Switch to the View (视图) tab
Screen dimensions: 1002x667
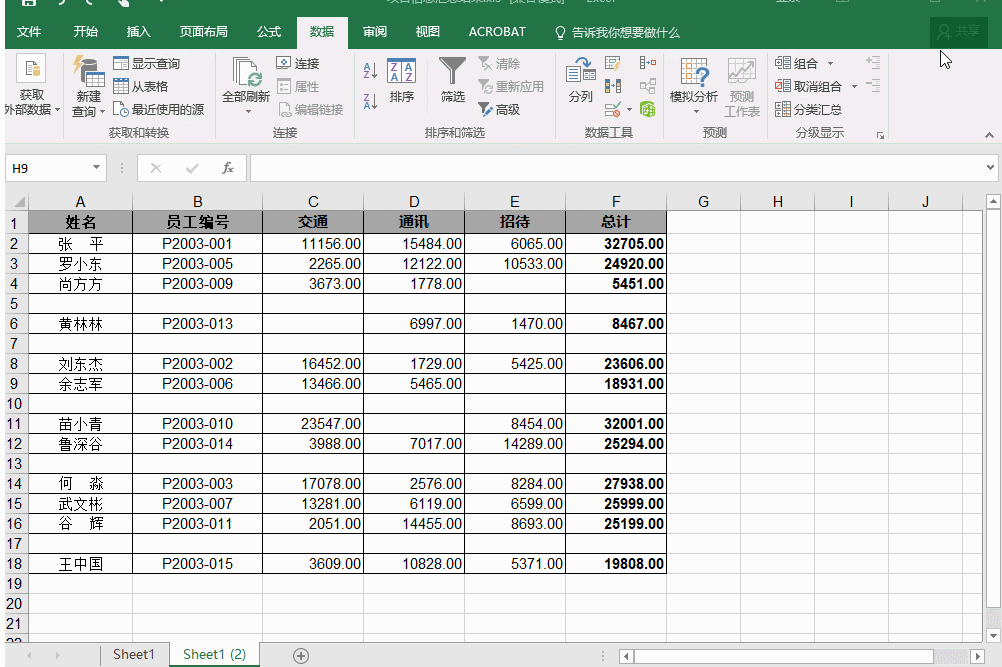pyautogui.click(x=428, y=32)
